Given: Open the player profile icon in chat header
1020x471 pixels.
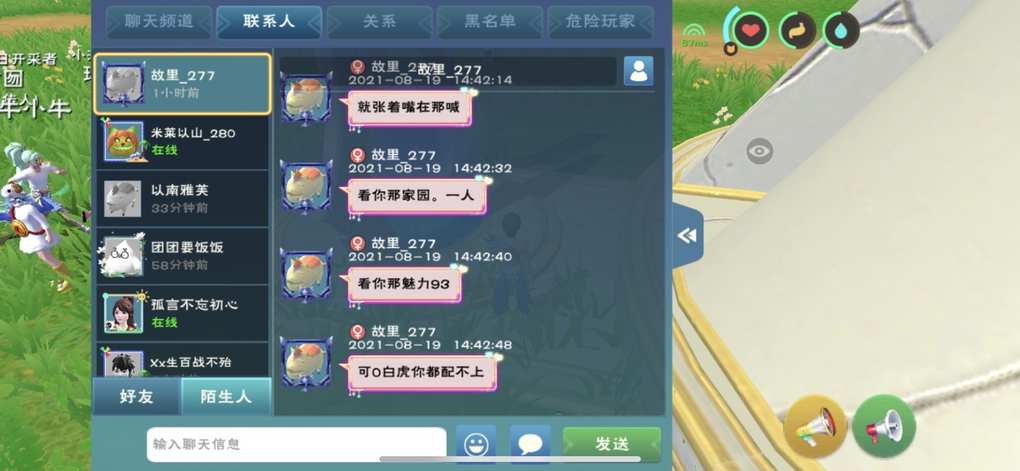Looking at the screenshot, I should pos(638,71).
